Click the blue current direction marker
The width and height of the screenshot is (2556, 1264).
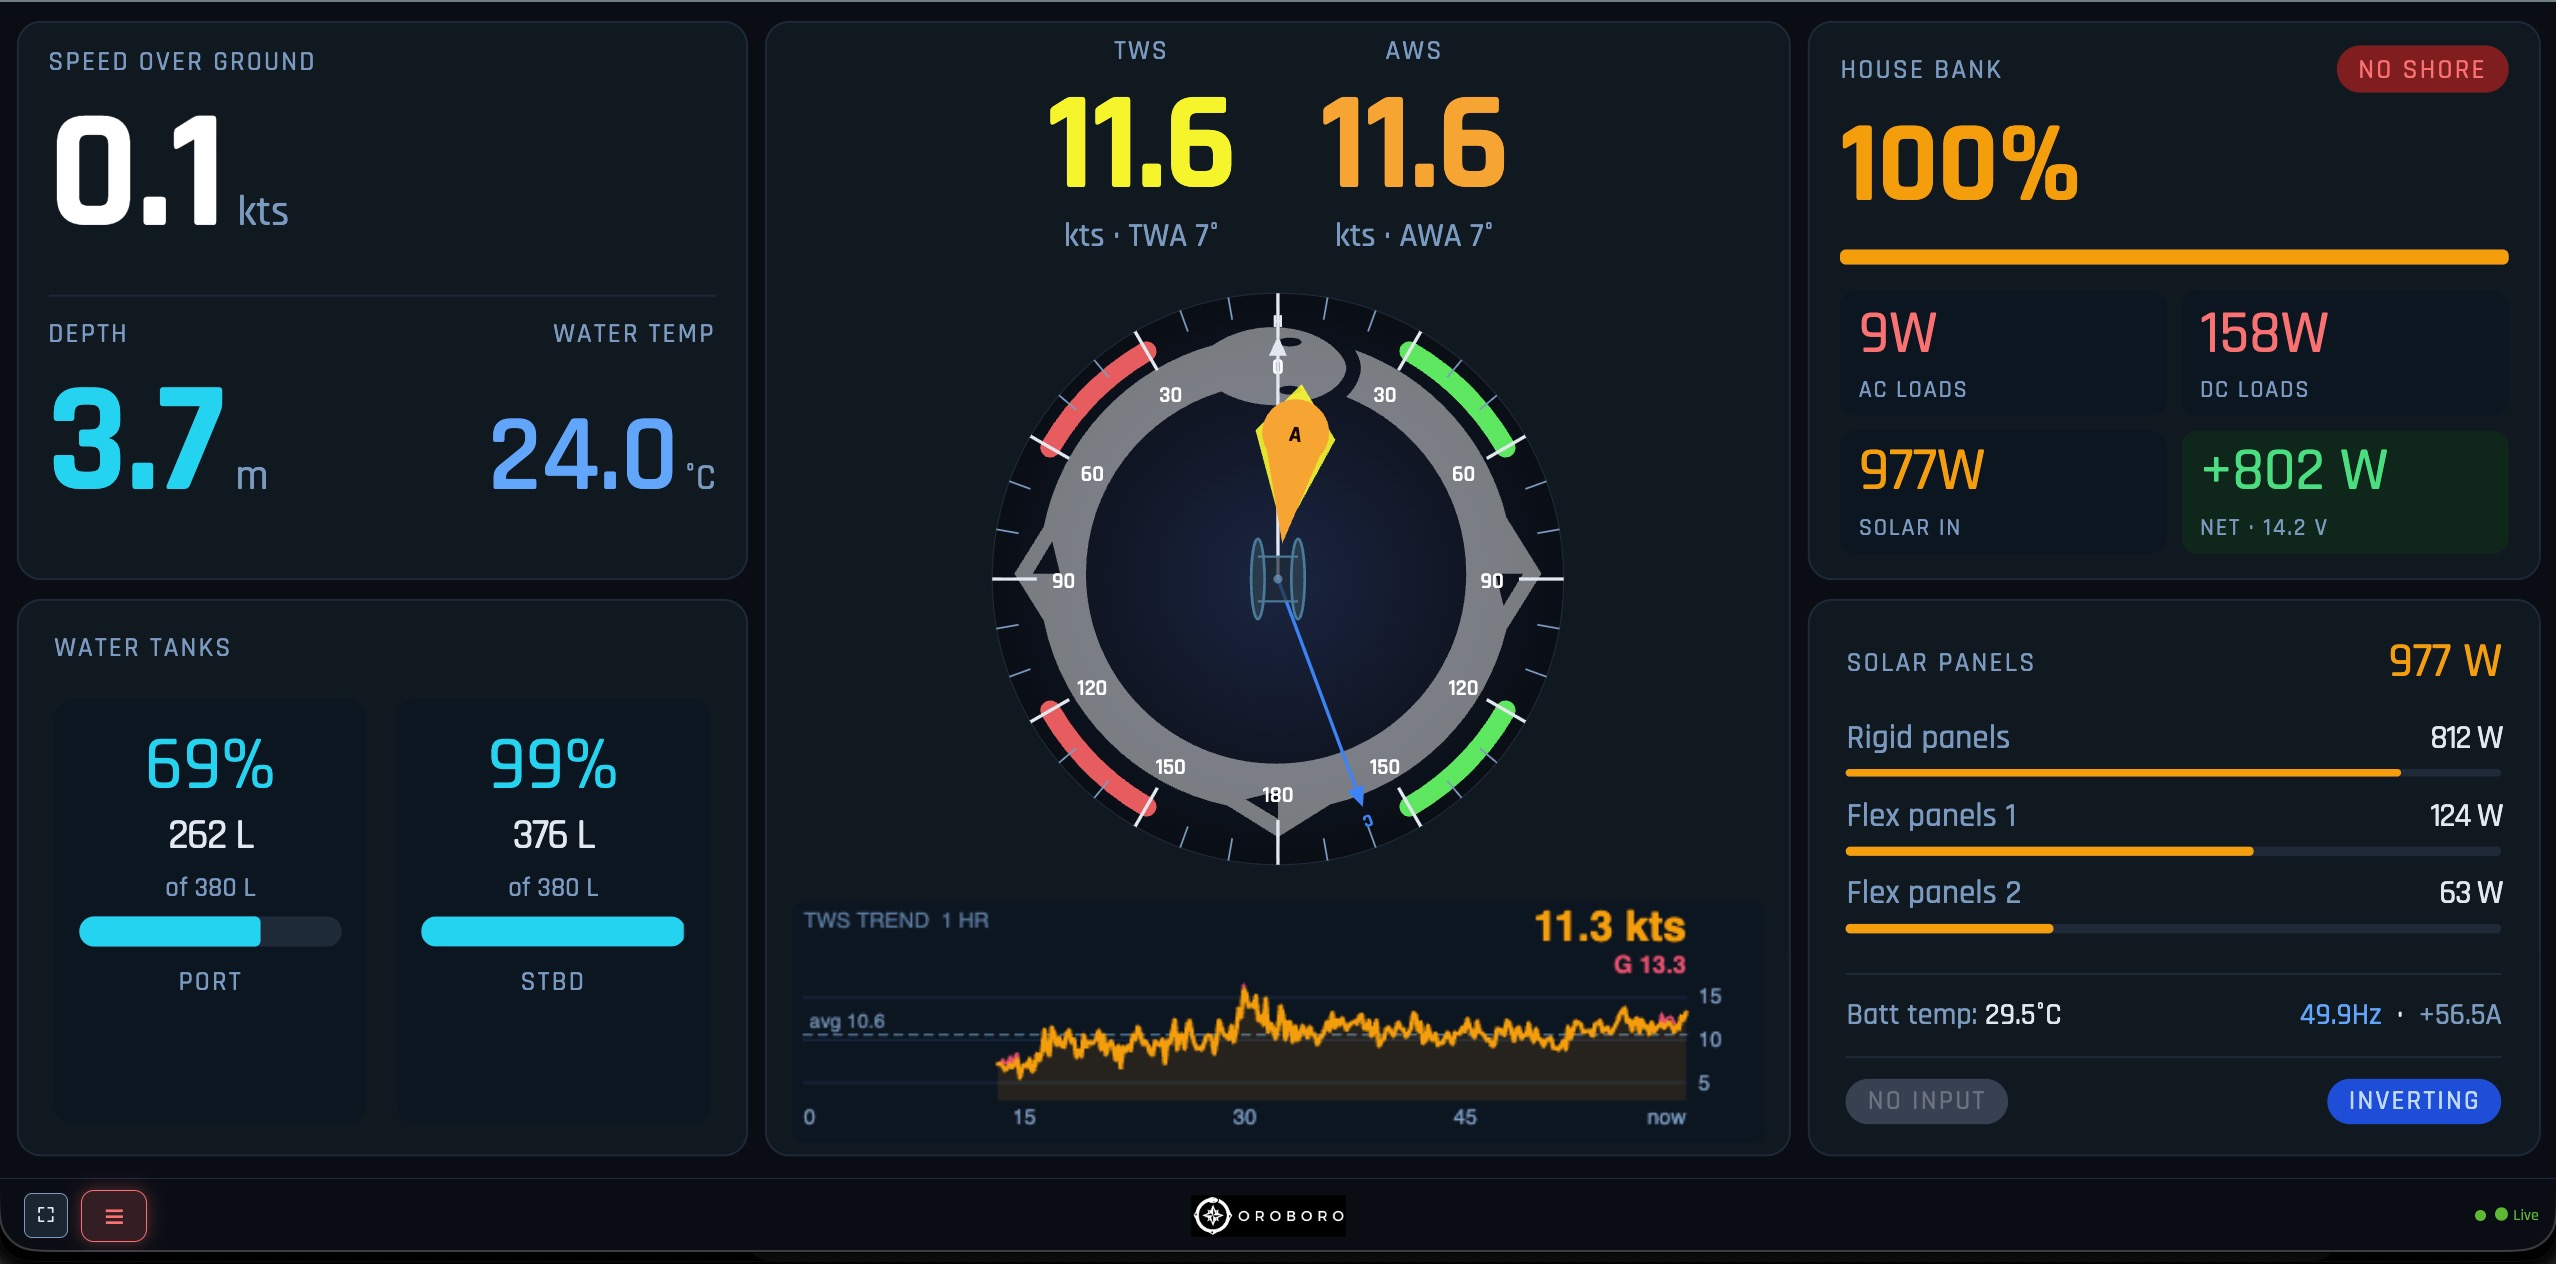(1357, 794)
